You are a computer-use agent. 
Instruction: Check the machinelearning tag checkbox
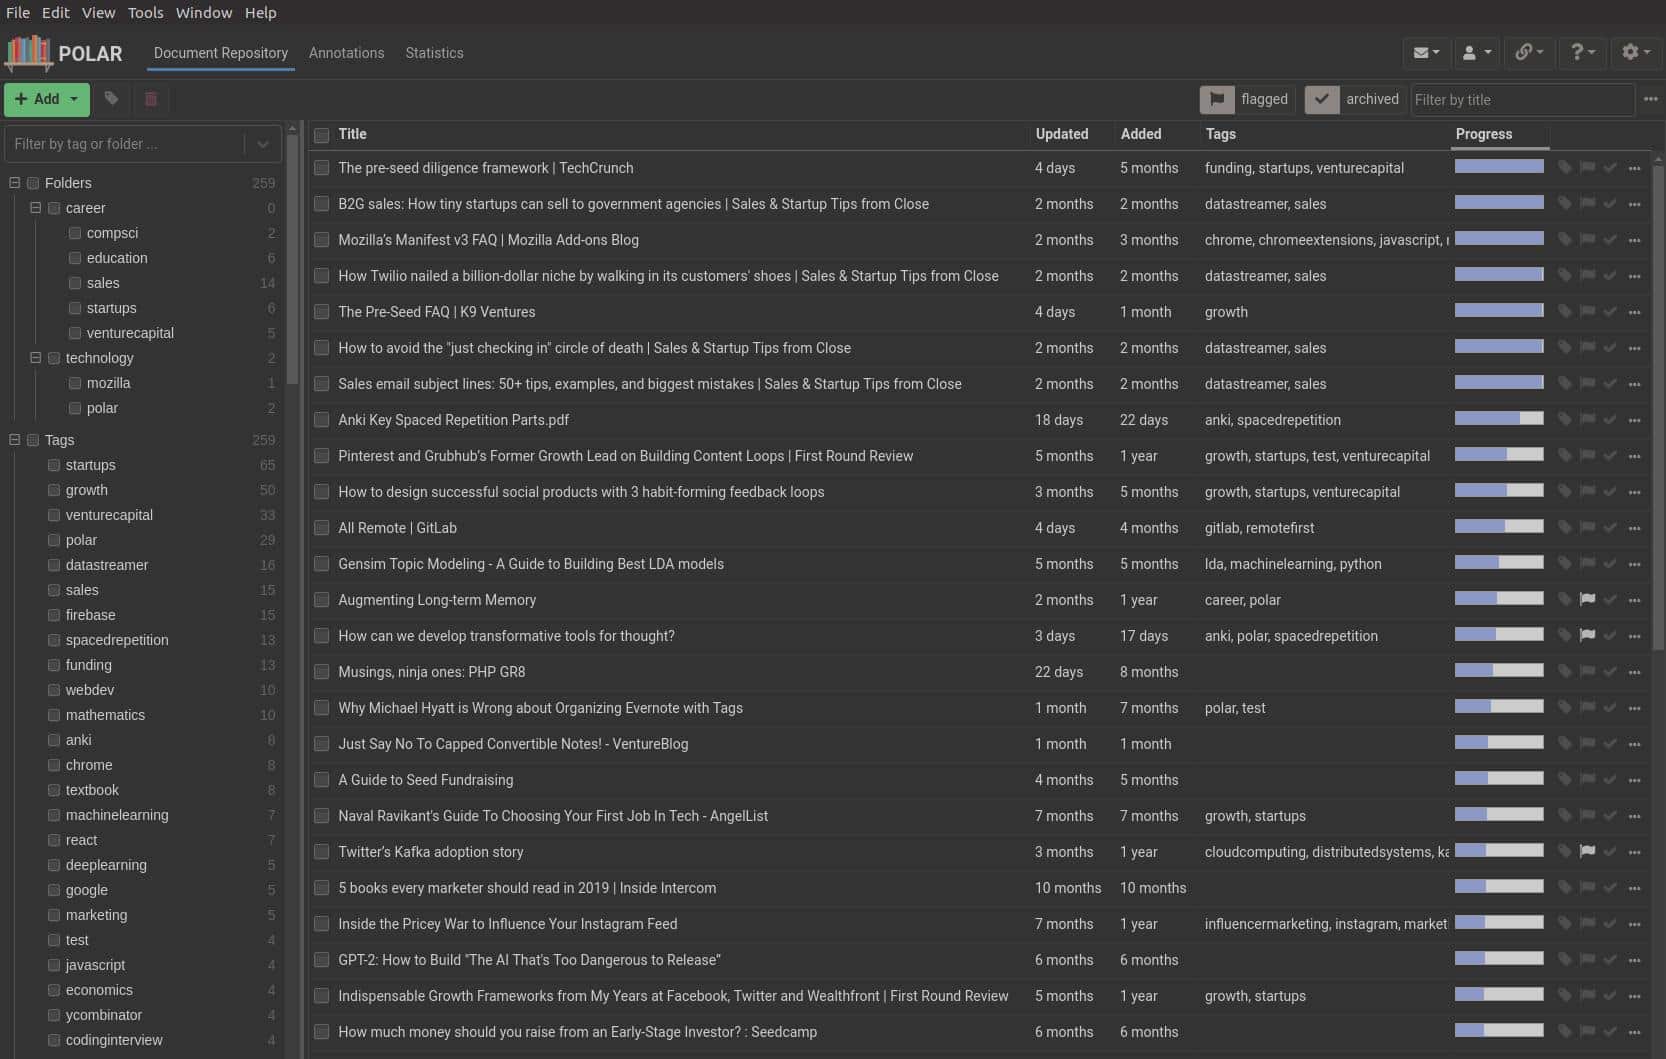coord(54,815)
